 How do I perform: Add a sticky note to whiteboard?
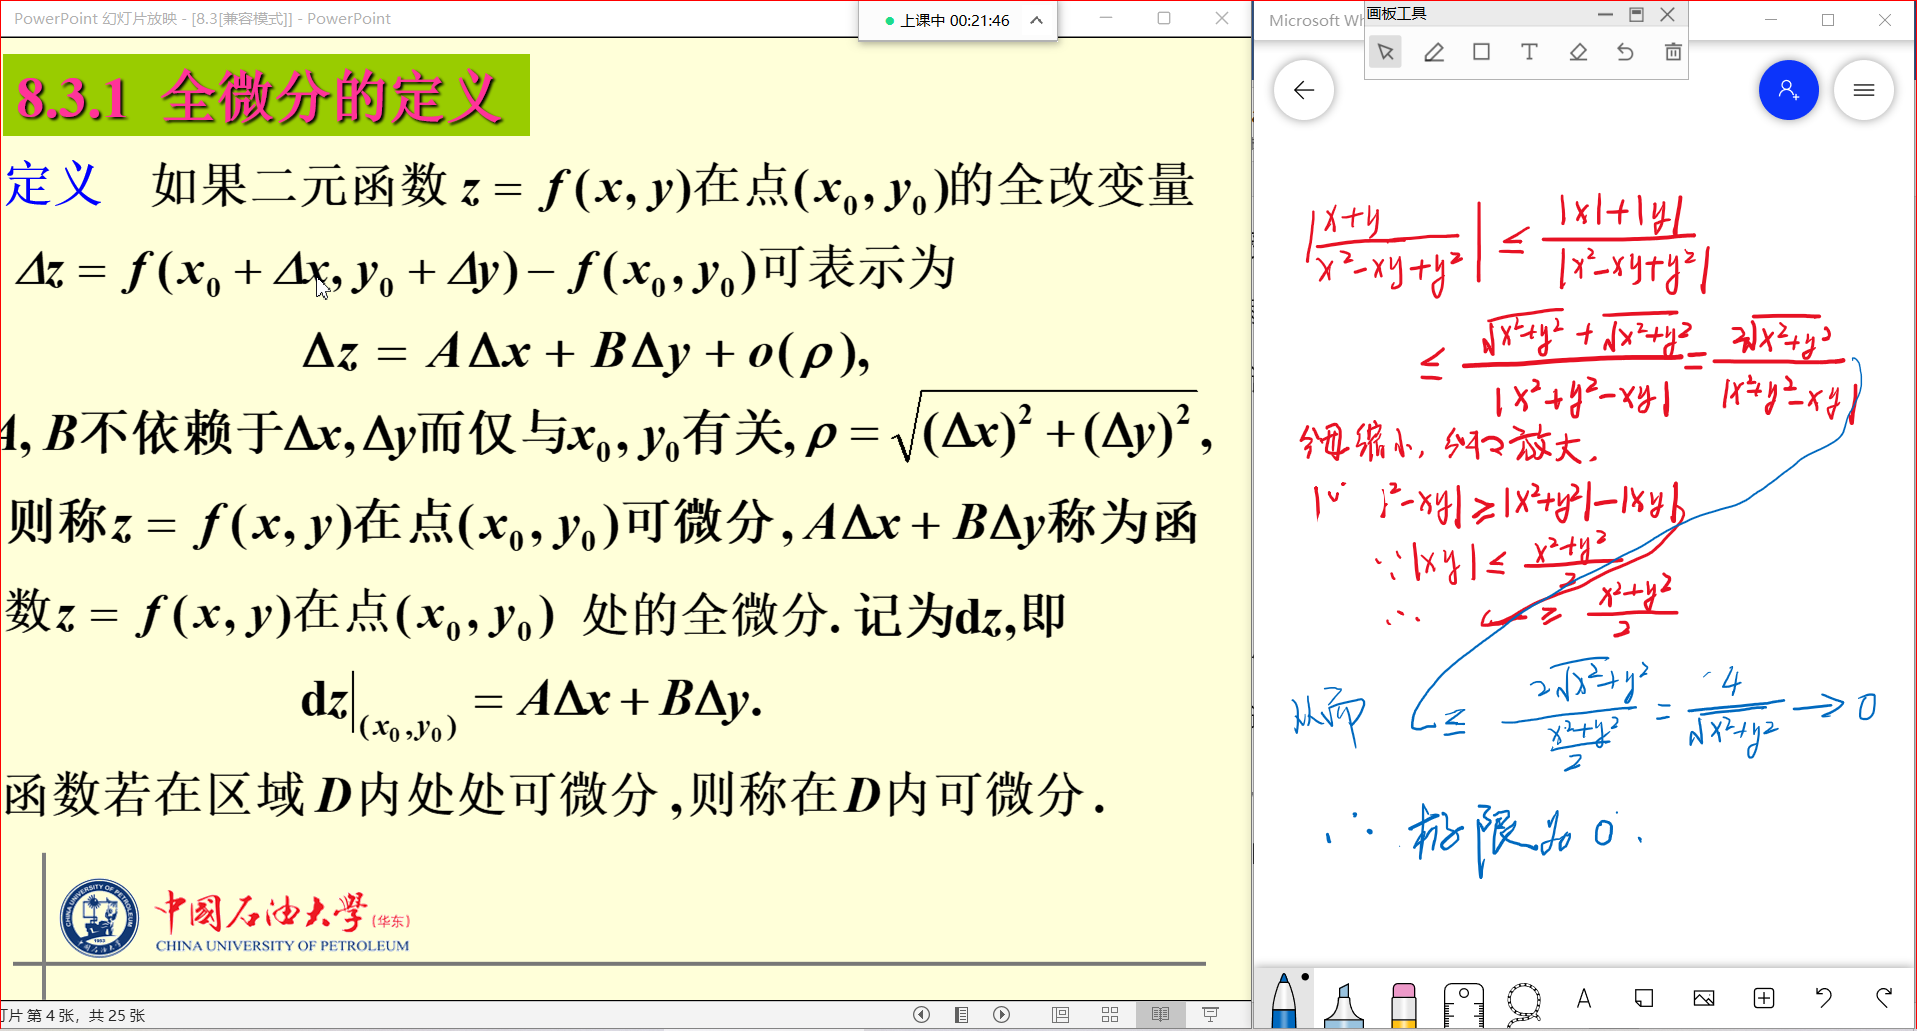pyautogui.click(x=1644, y=998)
